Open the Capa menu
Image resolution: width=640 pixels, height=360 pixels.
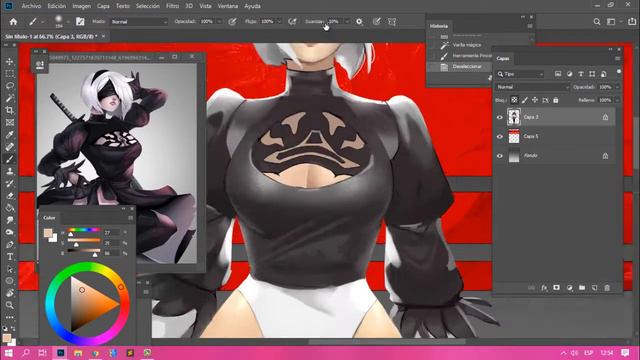103,6
